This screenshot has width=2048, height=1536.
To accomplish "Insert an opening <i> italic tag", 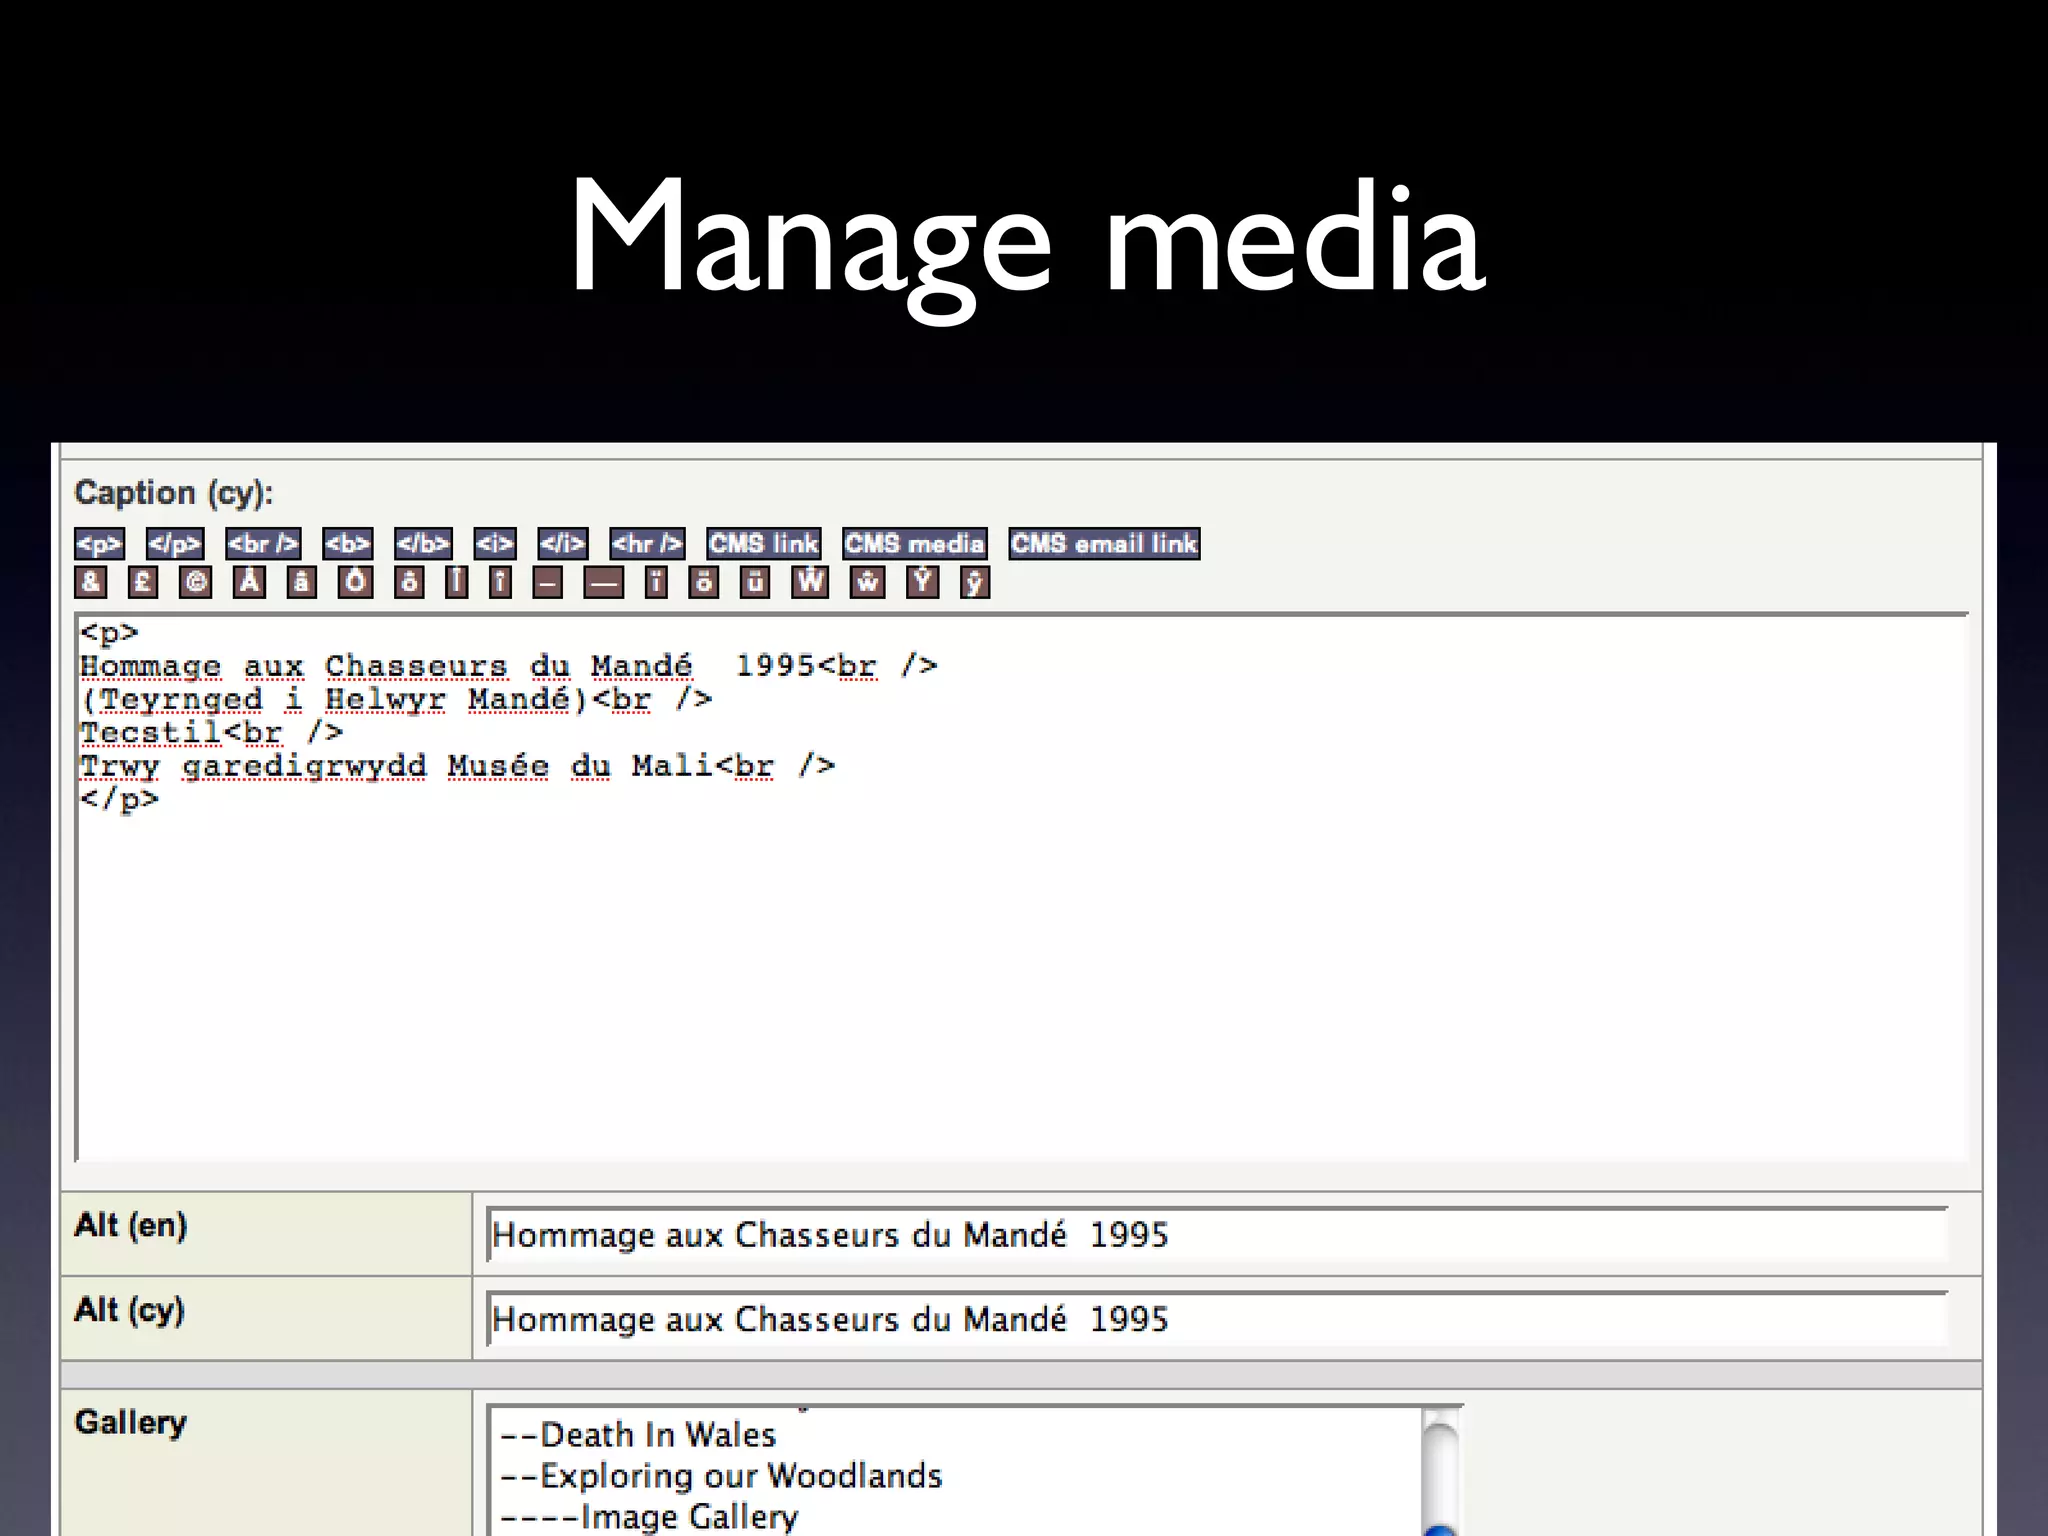I will 495,544.
